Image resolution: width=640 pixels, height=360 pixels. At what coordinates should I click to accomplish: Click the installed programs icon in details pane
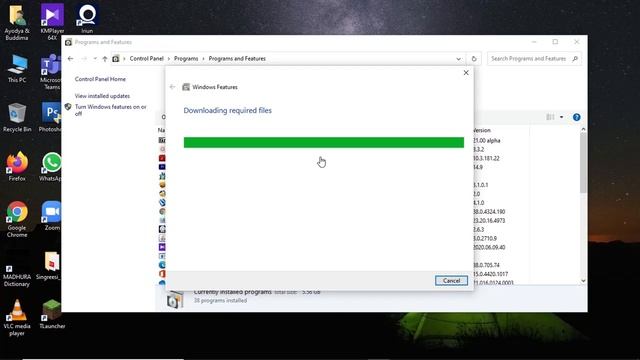175,299
